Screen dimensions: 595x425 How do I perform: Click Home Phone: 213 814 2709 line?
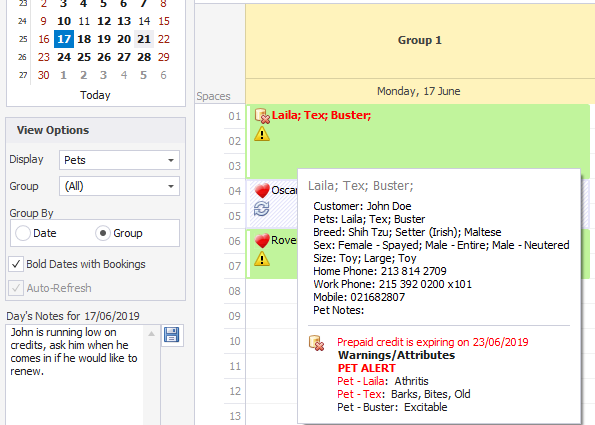[x=380, y=271]
